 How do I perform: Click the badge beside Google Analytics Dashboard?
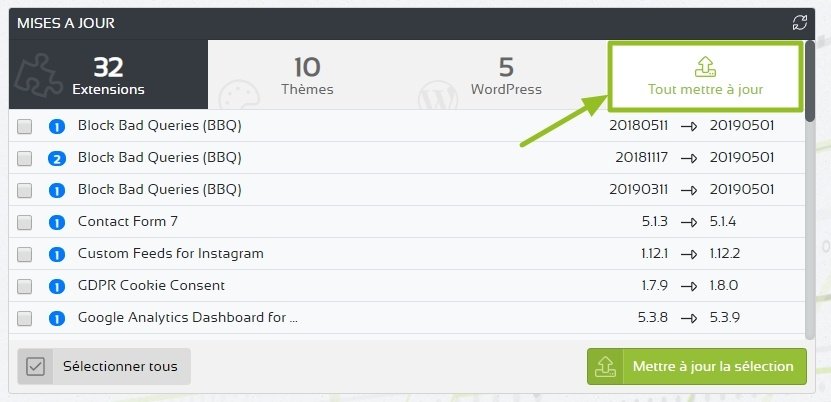pyautogui.click(x=57, y=318)
